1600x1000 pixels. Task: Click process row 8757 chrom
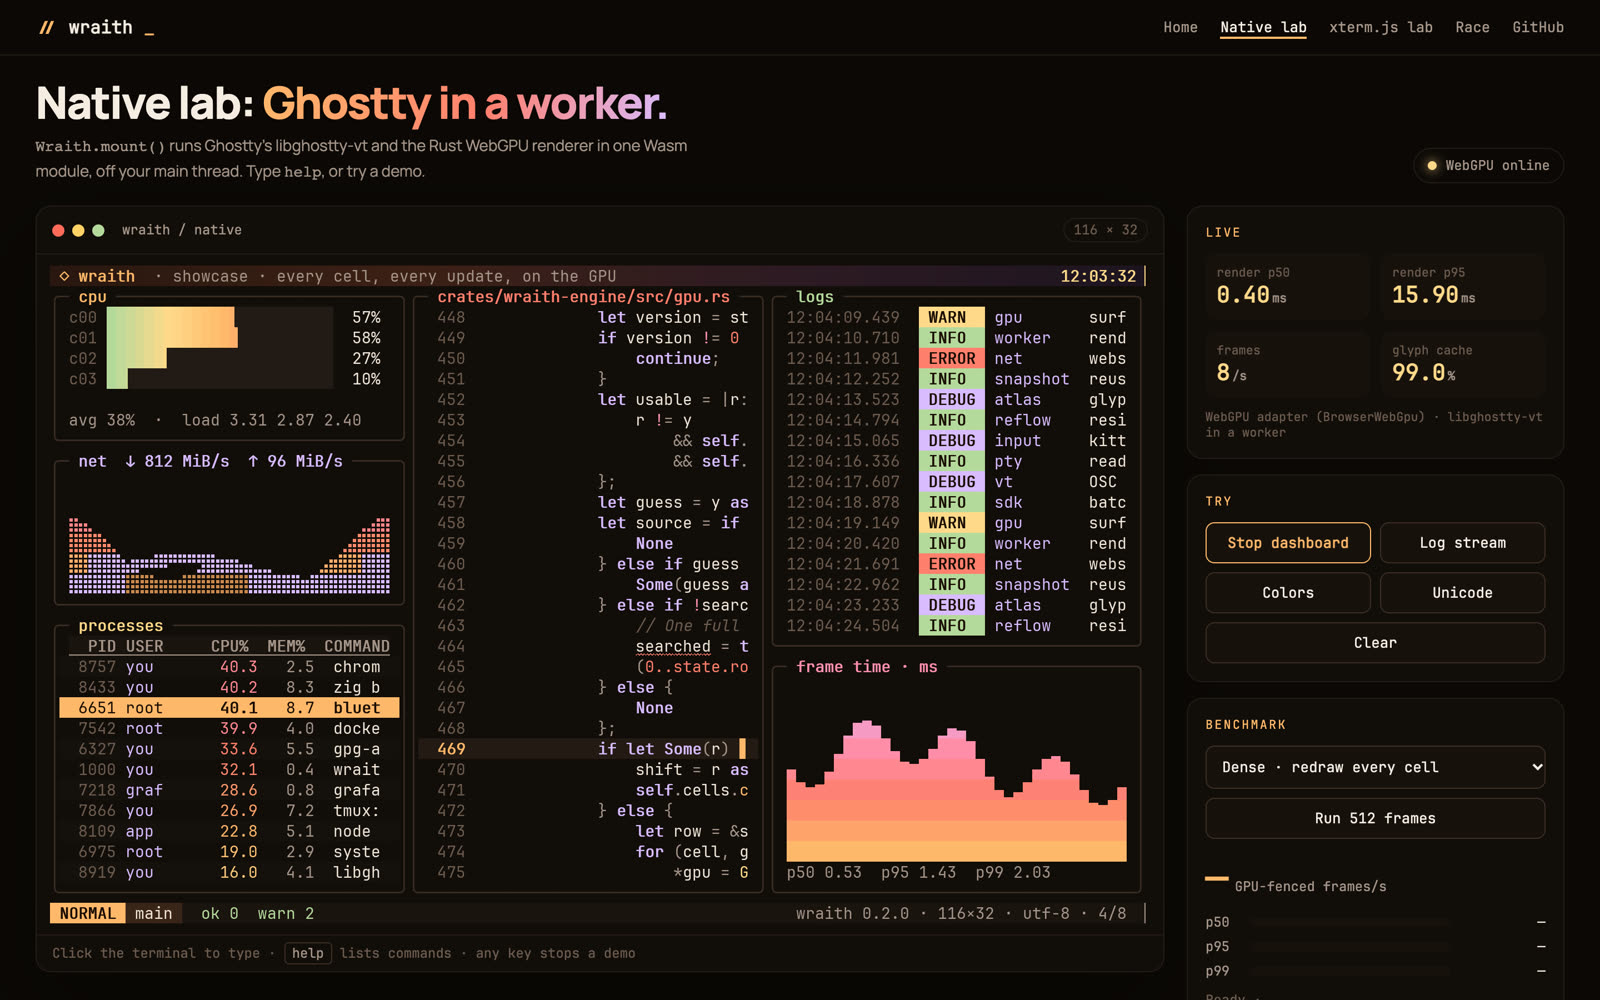[x=229, y=667]
